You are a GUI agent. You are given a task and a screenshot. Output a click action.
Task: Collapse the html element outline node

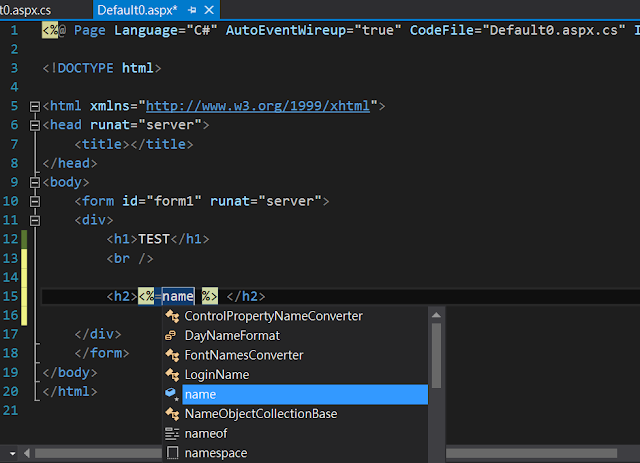tap(35, 107)
